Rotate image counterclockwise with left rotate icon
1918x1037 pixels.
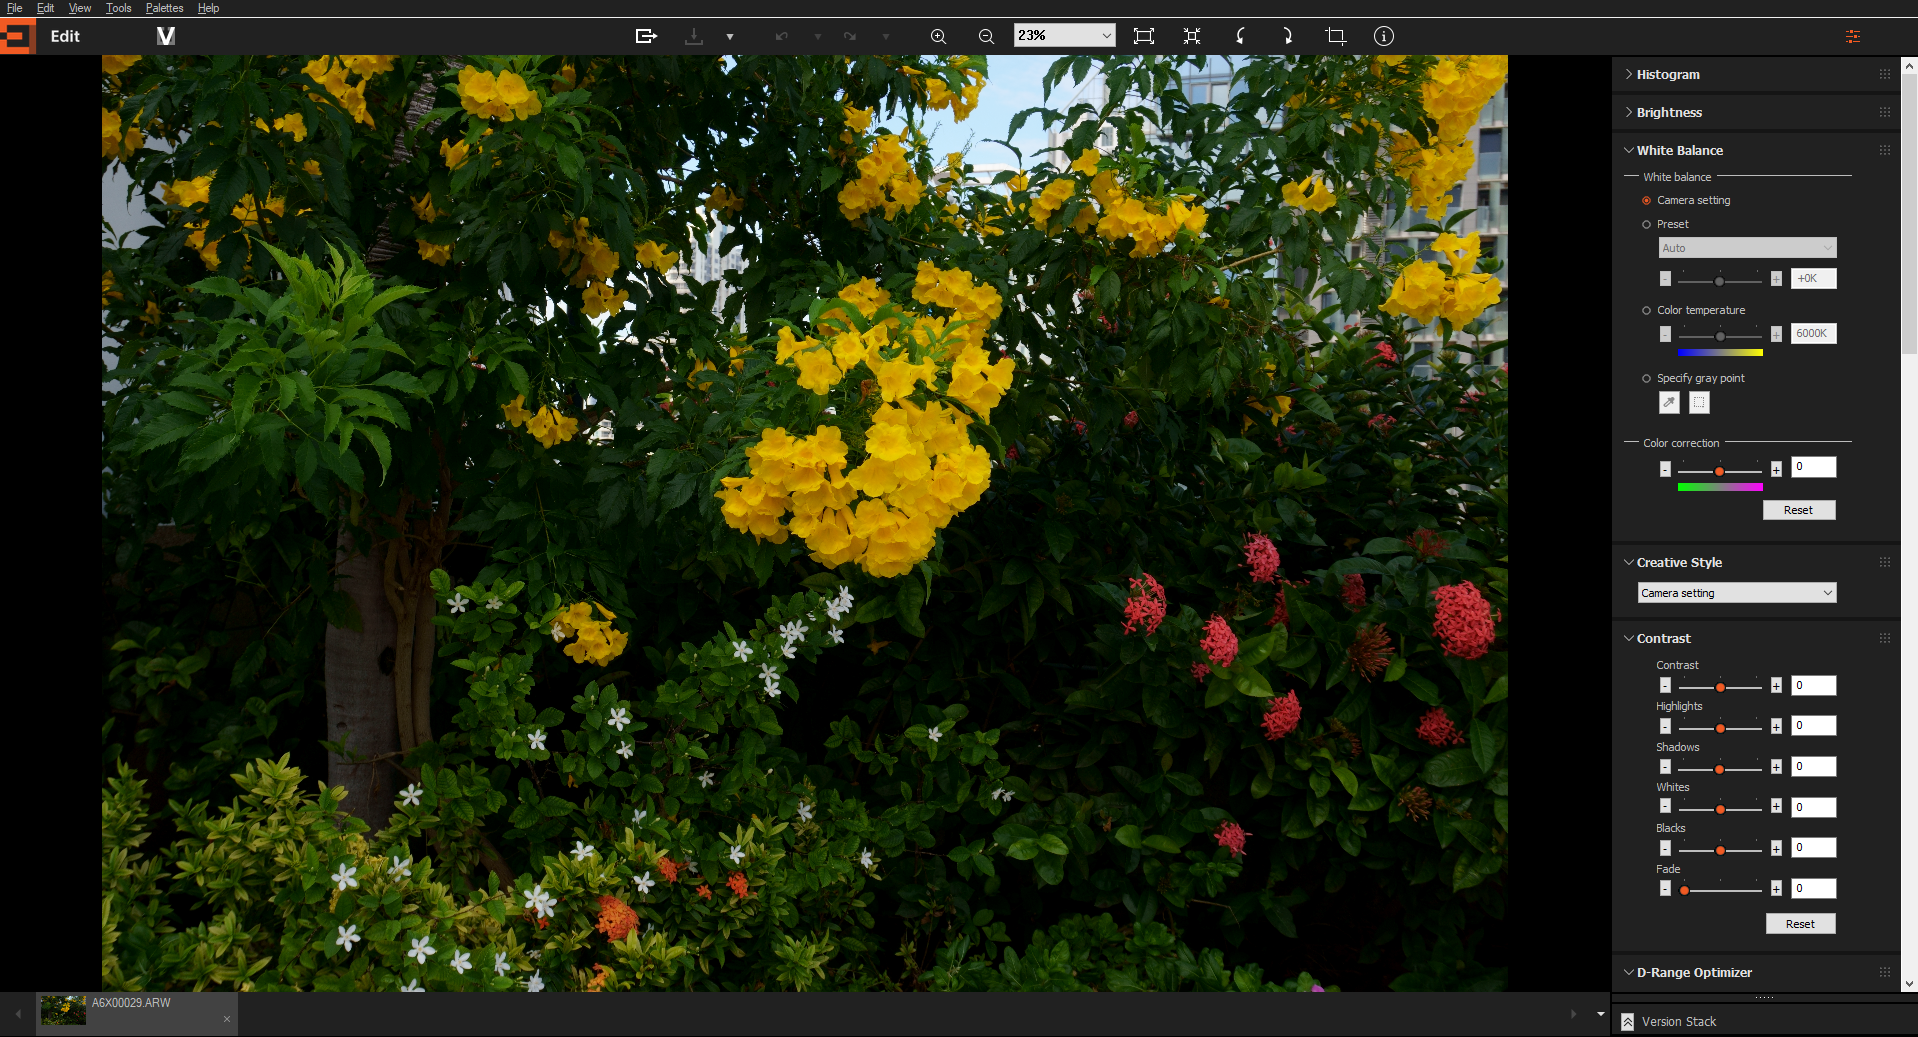(x=1240, y=36)
